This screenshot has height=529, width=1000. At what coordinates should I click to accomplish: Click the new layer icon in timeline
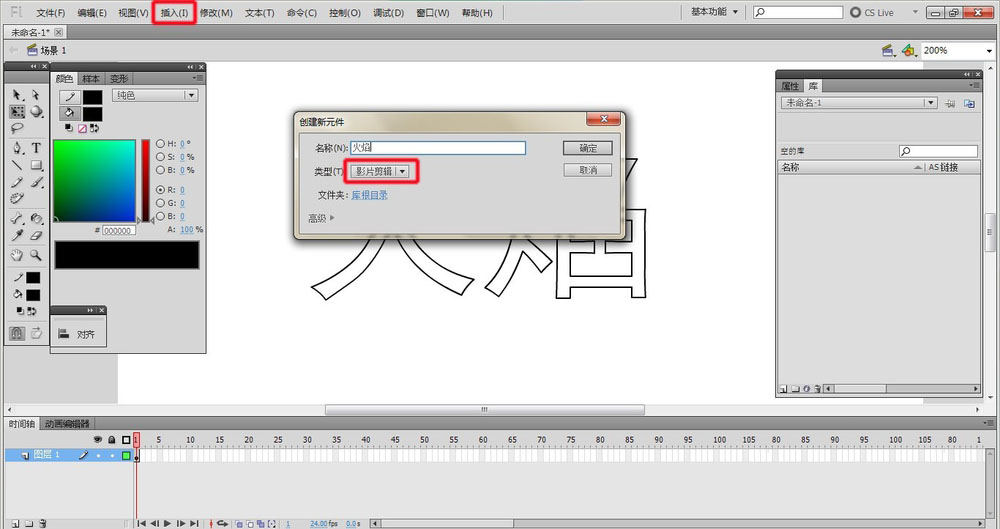[13, 522]
